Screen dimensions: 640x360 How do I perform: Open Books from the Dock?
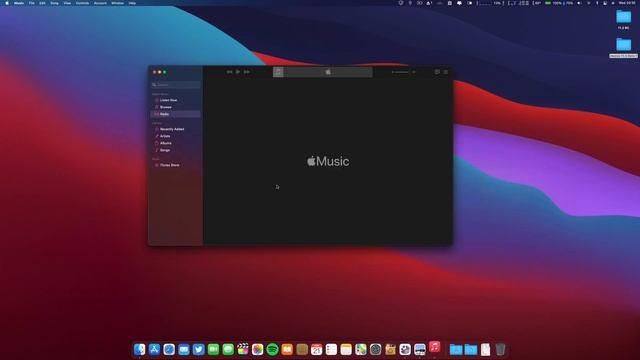(287, 349)
